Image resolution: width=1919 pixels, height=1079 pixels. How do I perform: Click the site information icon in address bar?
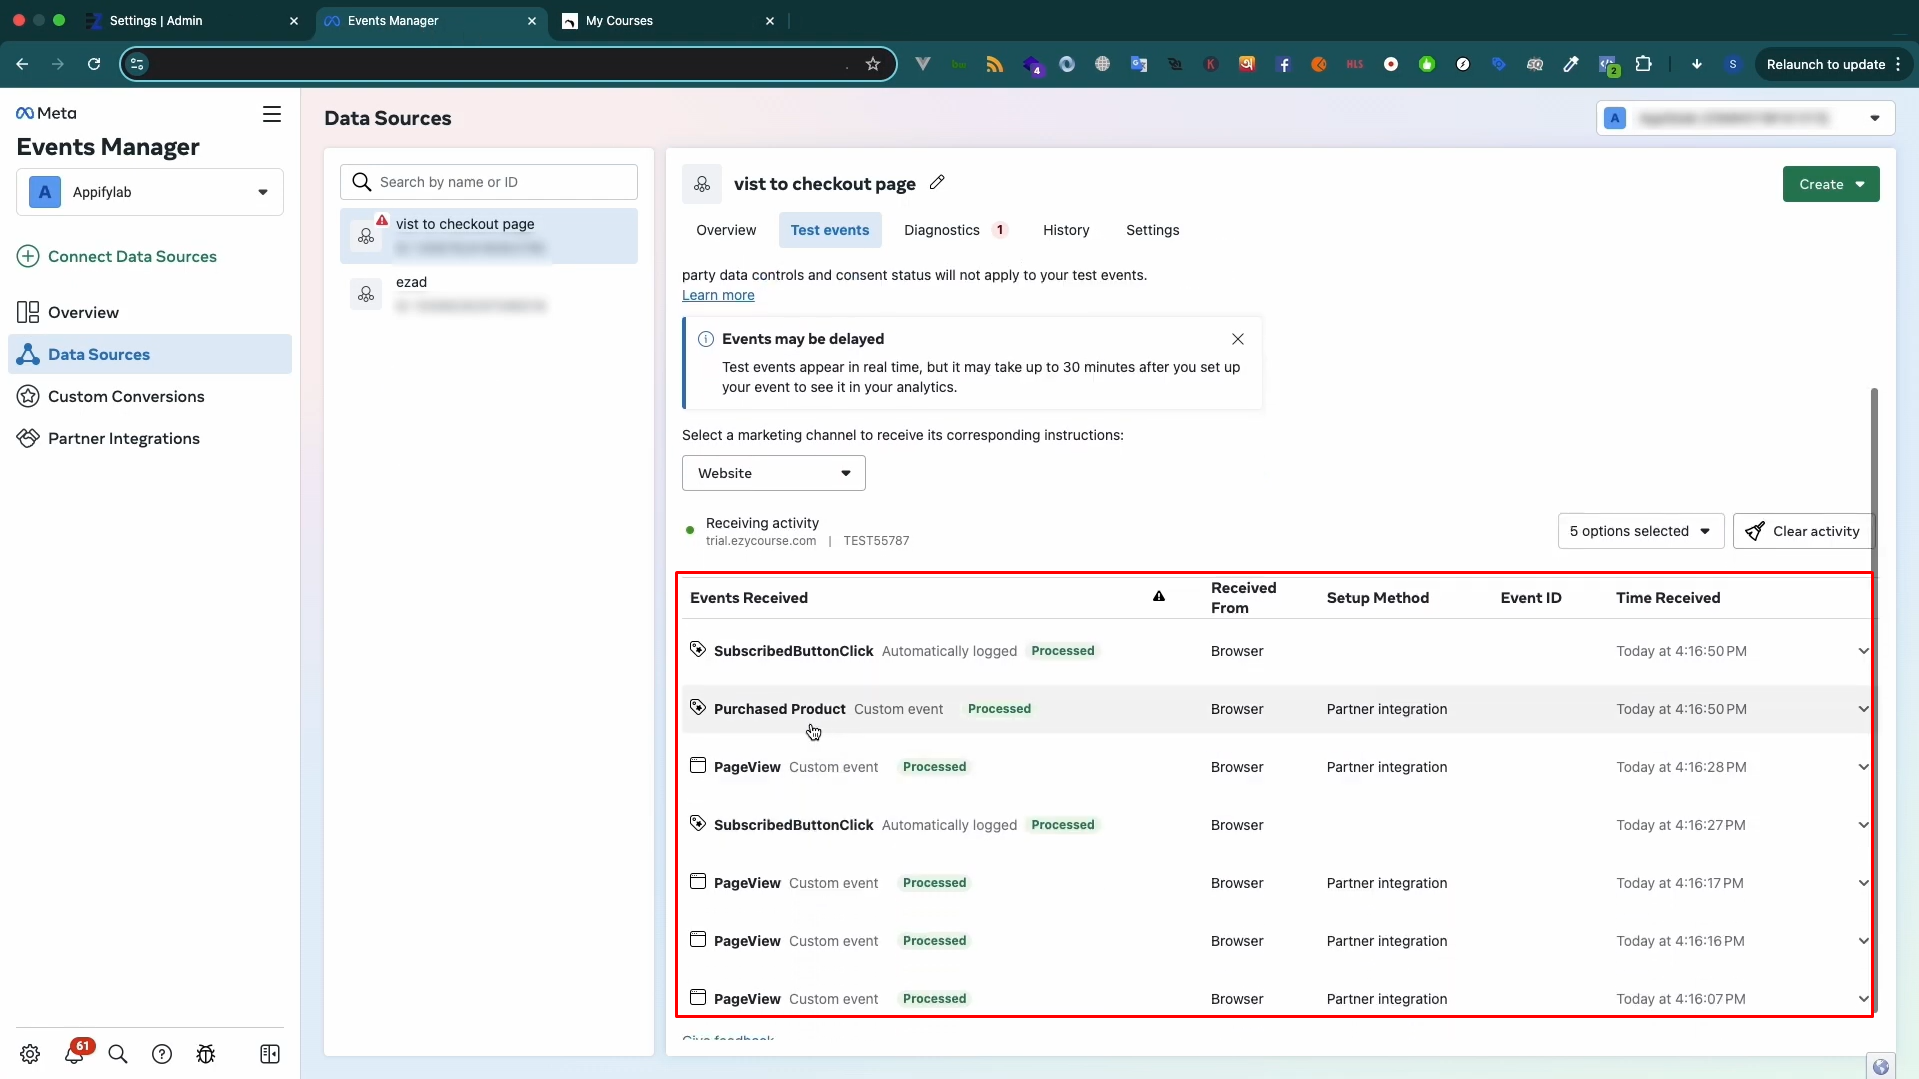point(138,64)
